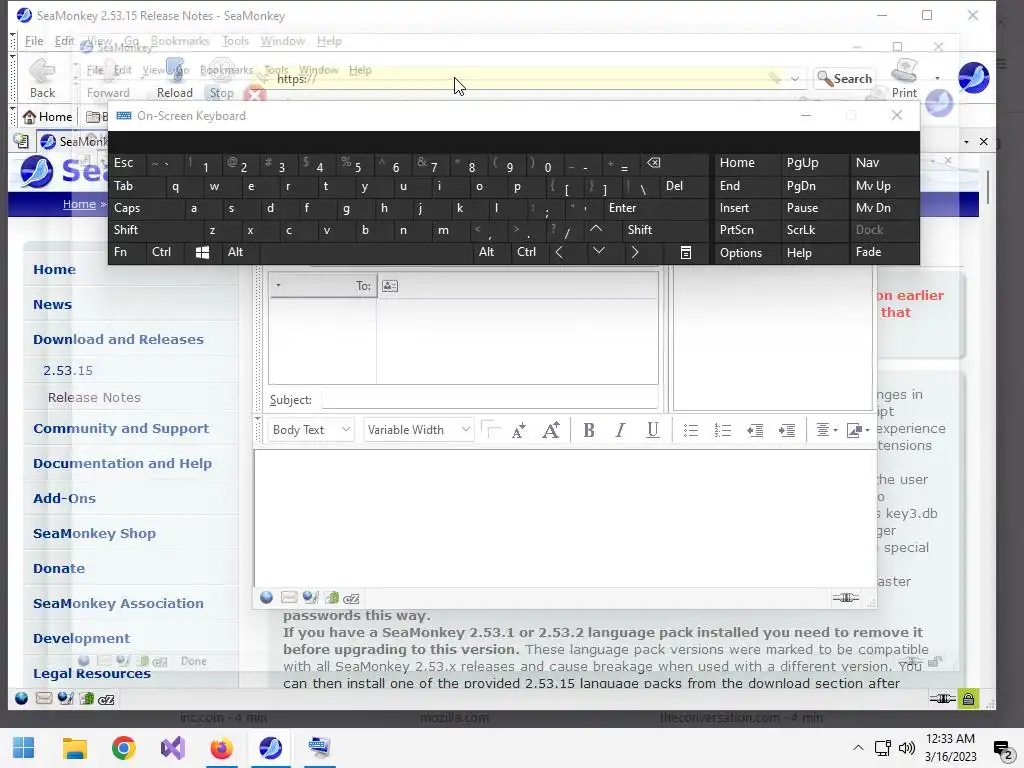Indent text using the increase indent icon
The image size is (1024, 768).
pos(787,430)
